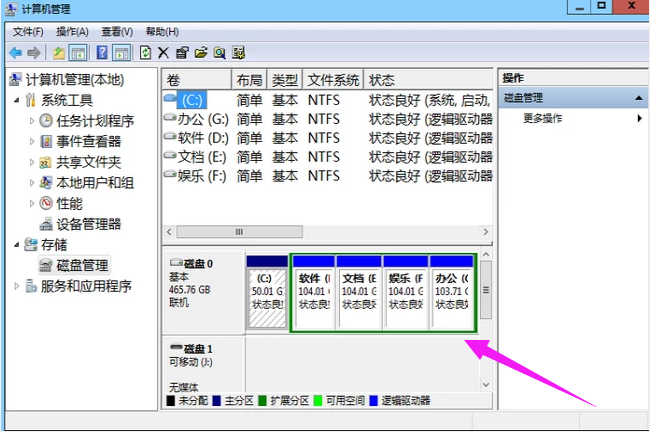Click the Back arrow toolbar icon
The image size is (651, 436).
[15, 52]
